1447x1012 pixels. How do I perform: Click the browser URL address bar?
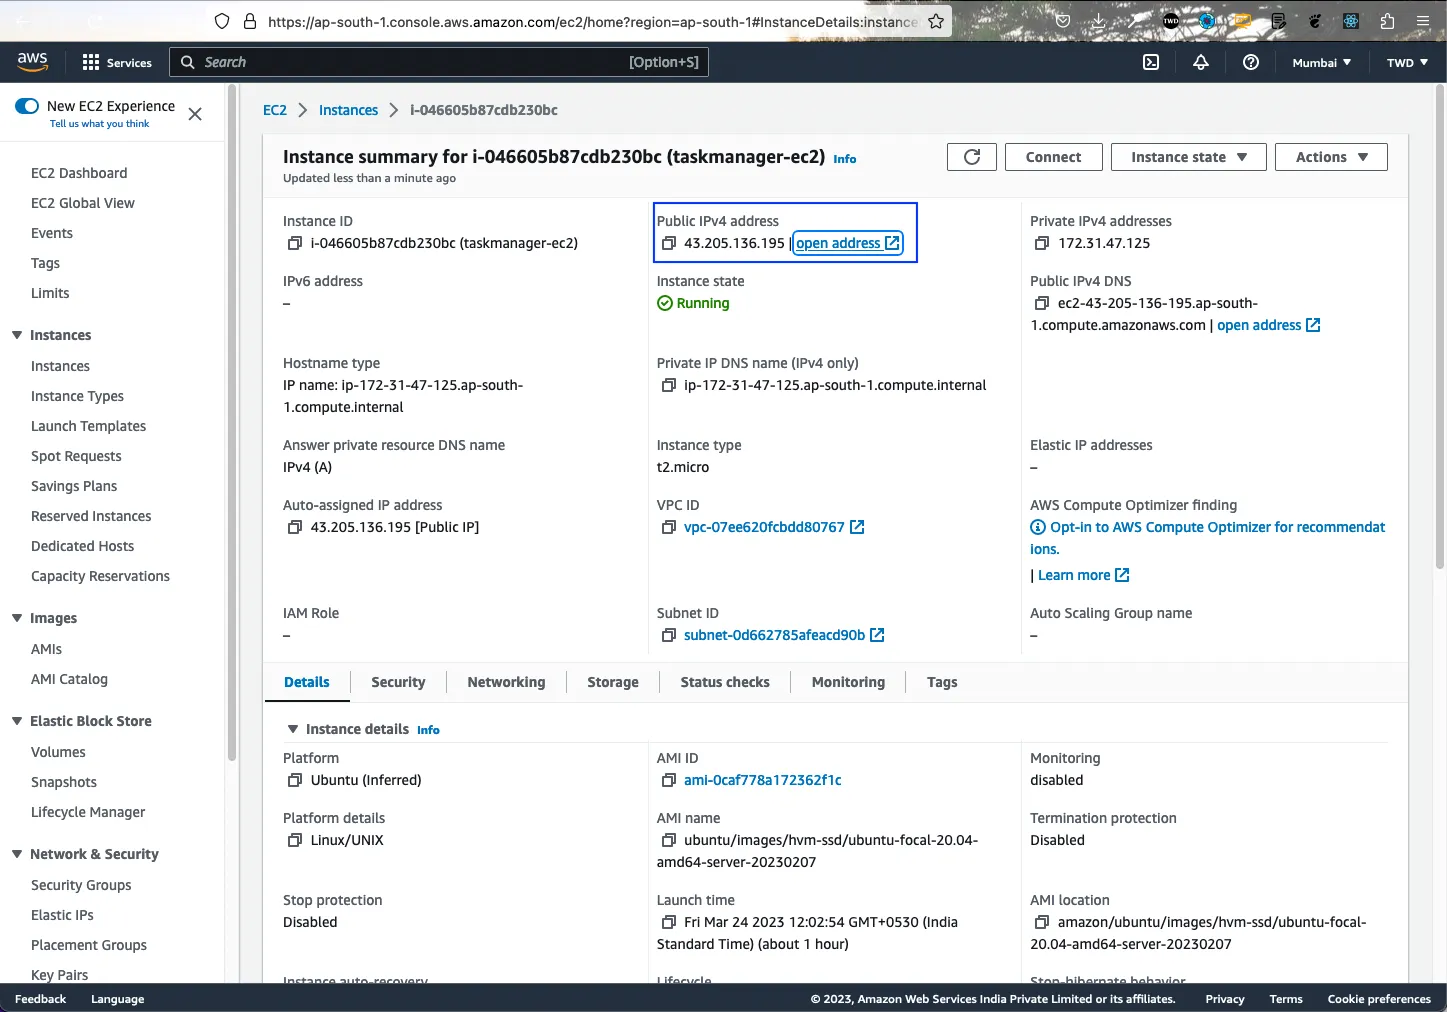(592, 21)
